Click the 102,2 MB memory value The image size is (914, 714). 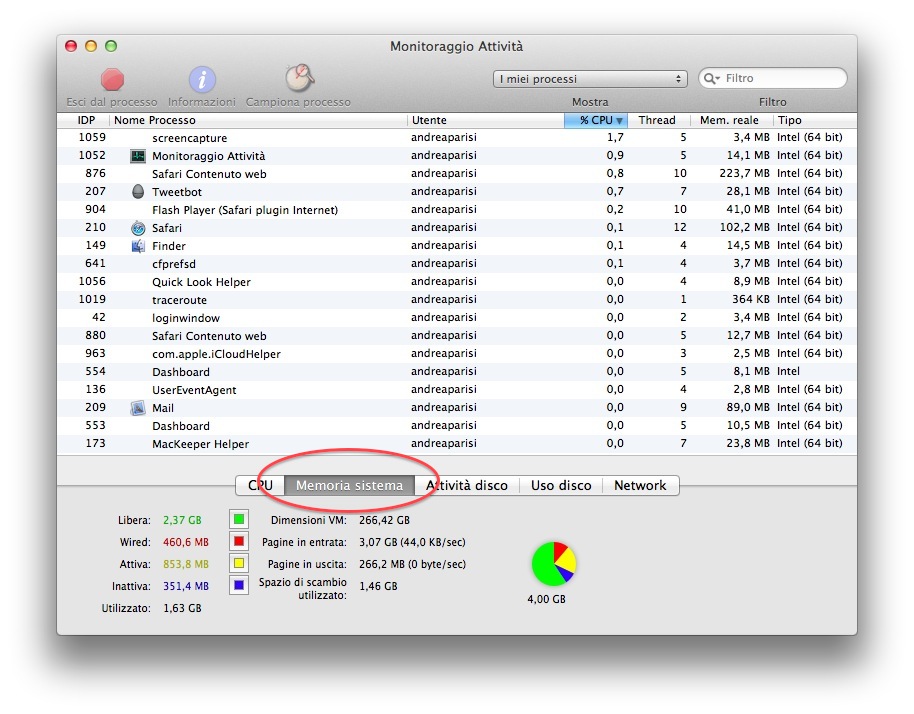point(744,227)
